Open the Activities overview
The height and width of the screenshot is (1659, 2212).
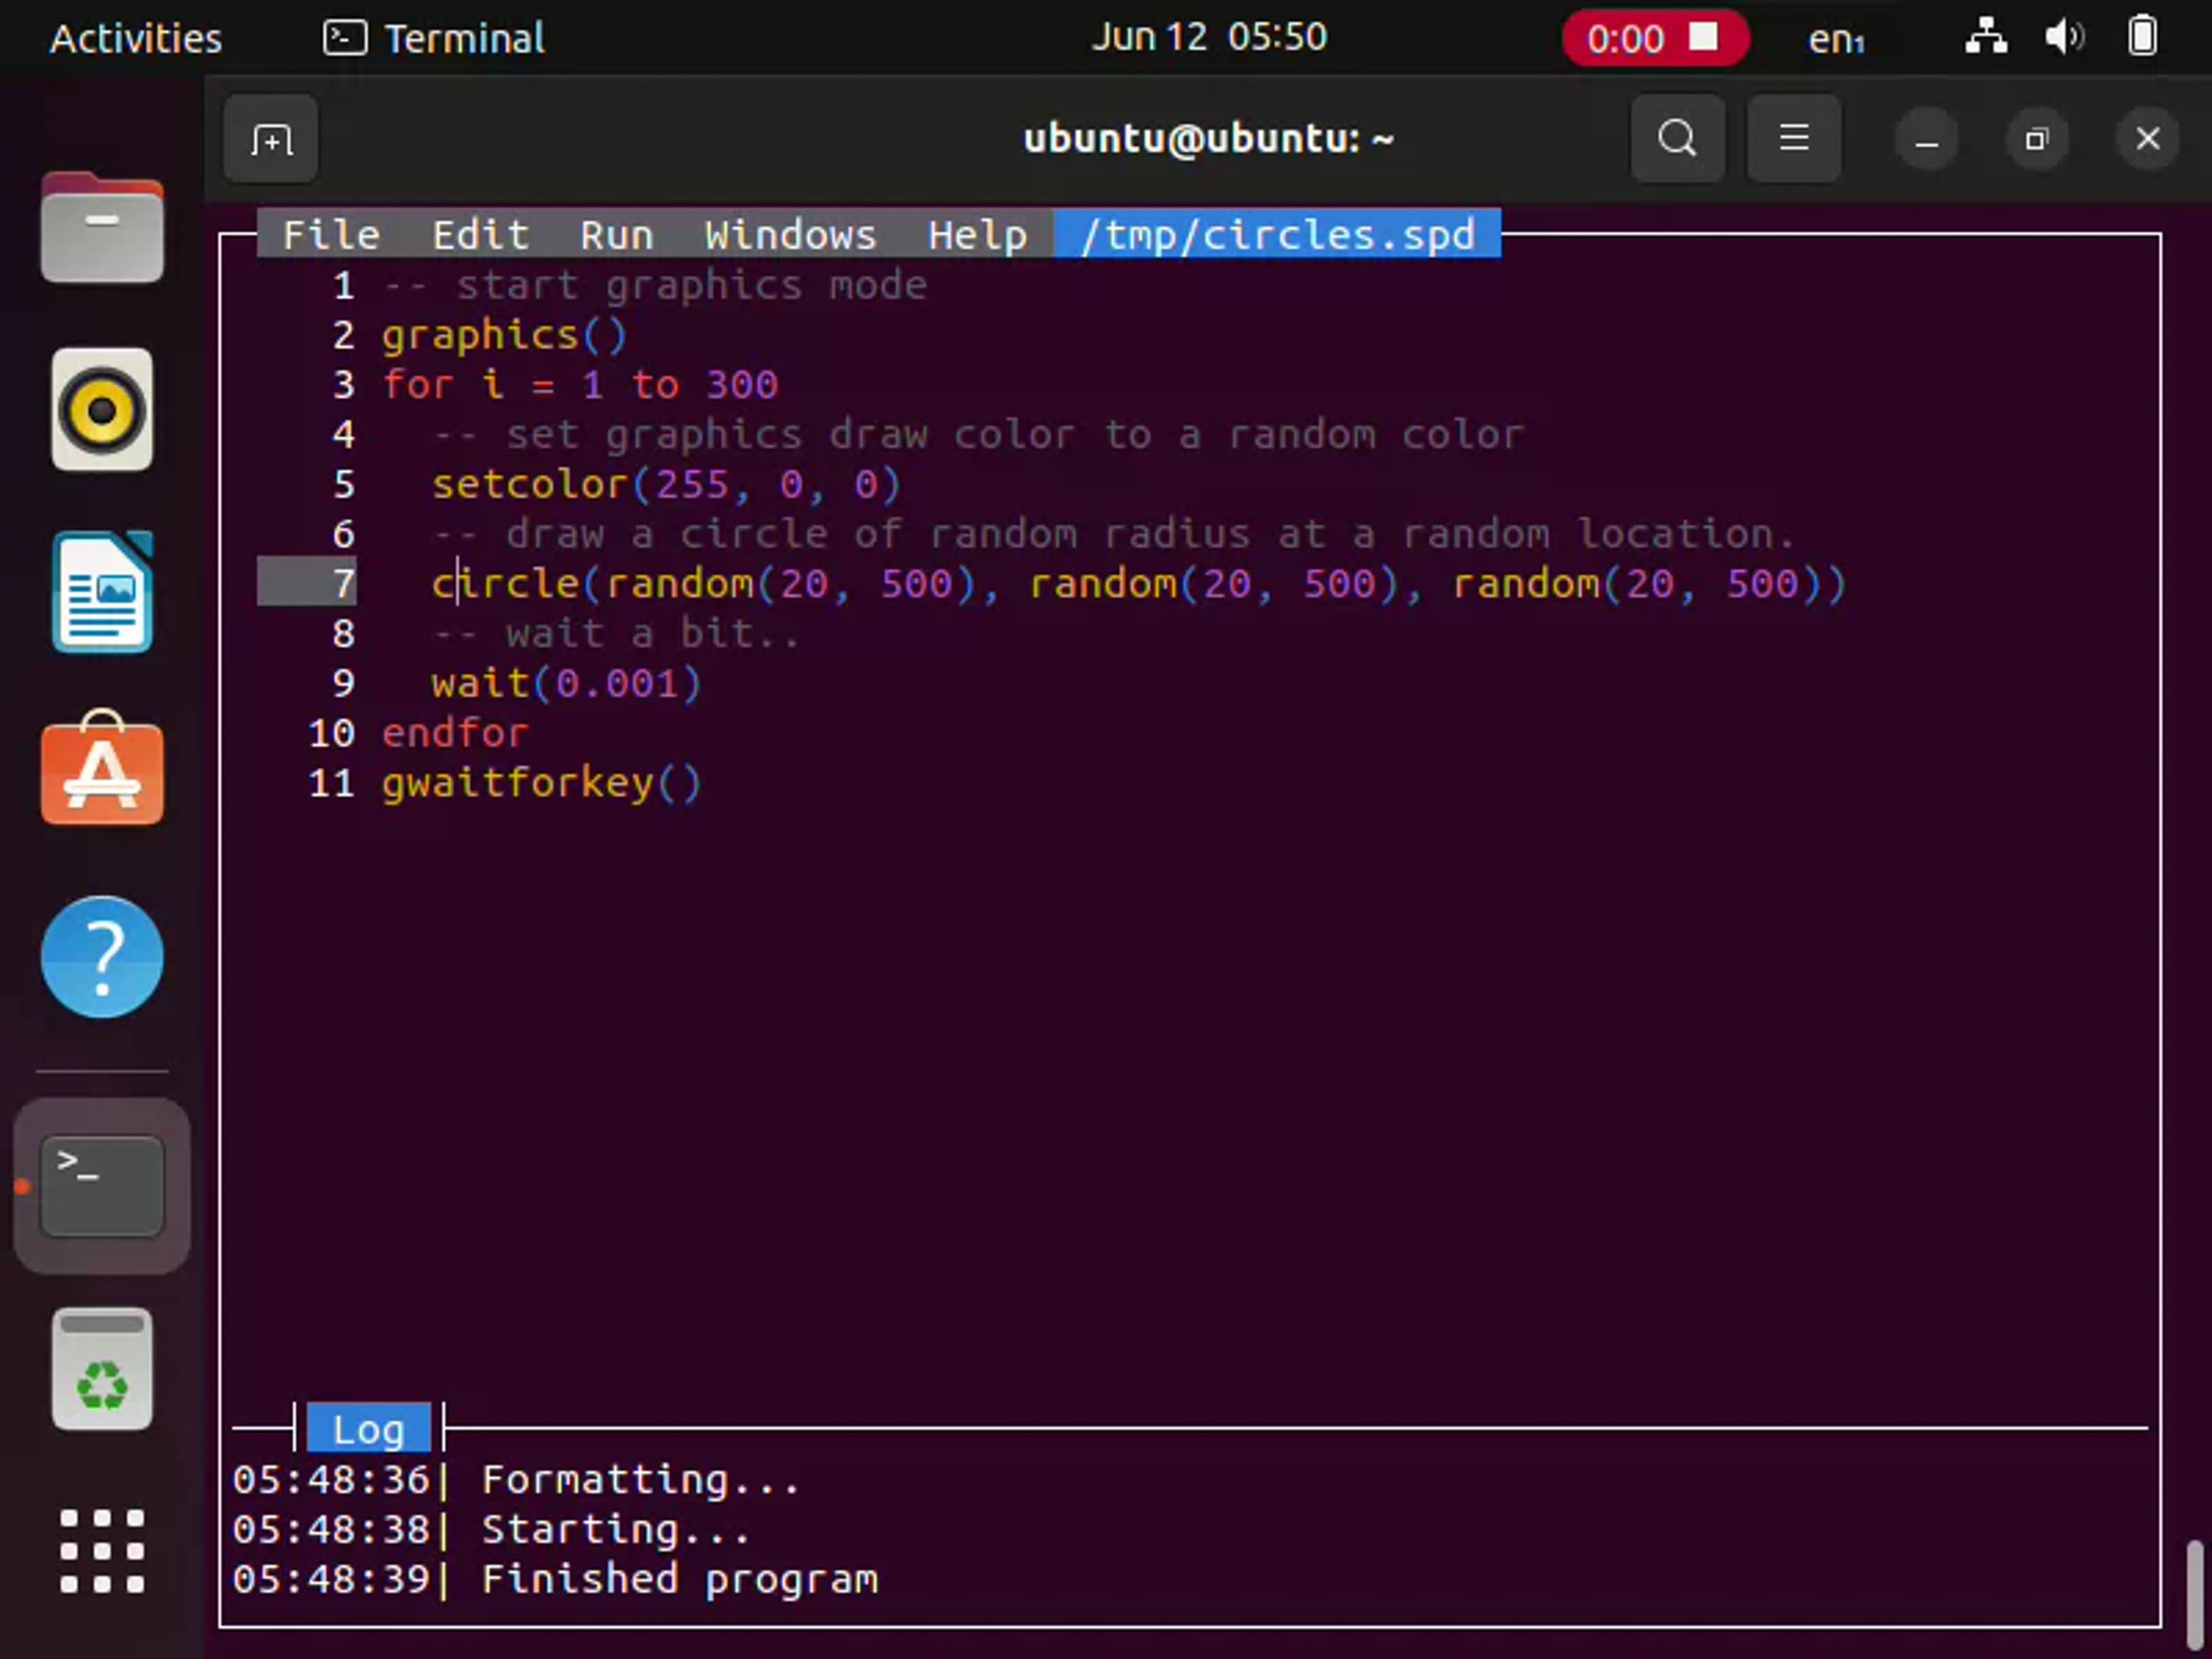click(x=136, y=39)
